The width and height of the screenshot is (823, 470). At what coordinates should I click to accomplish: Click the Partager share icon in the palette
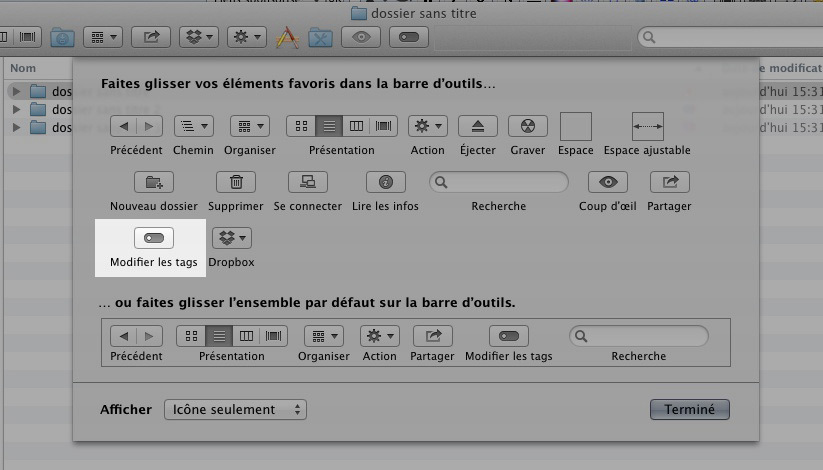click(670, 182)
